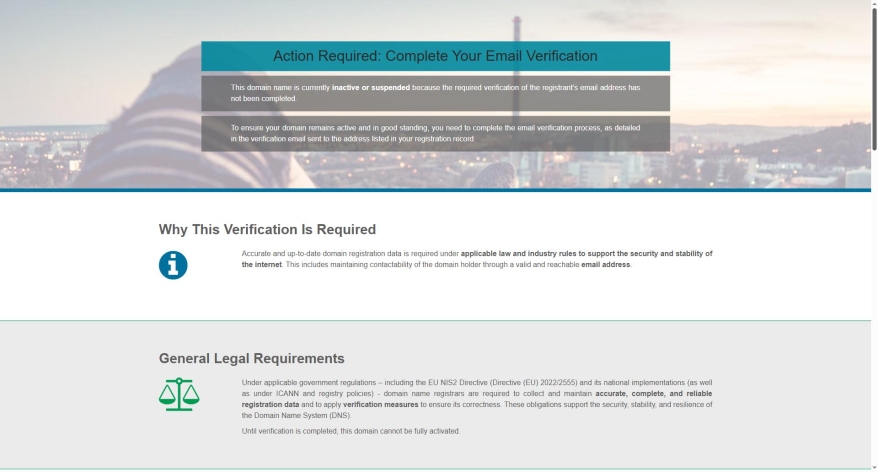Click the page's vertical scrollbar thumb
Viewport: 878px width, 472px height.
point(874,78)
